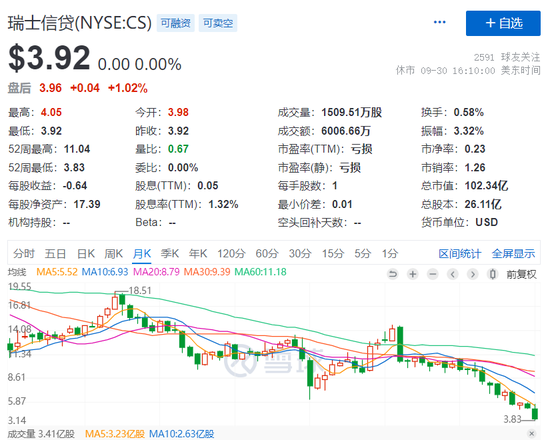Click the chart undo/reset arrow icon

(393, 274)
